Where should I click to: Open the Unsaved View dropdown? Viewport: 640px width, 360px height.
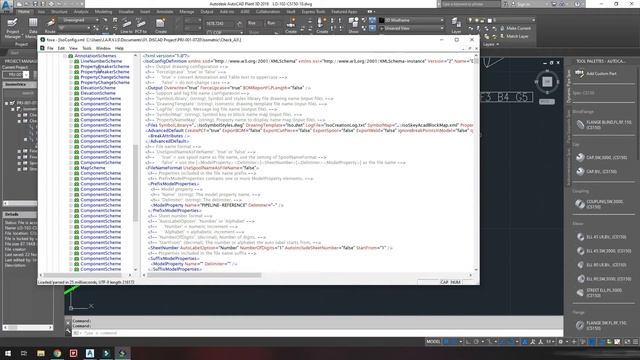pyautogui.click(x=442, y=28)
